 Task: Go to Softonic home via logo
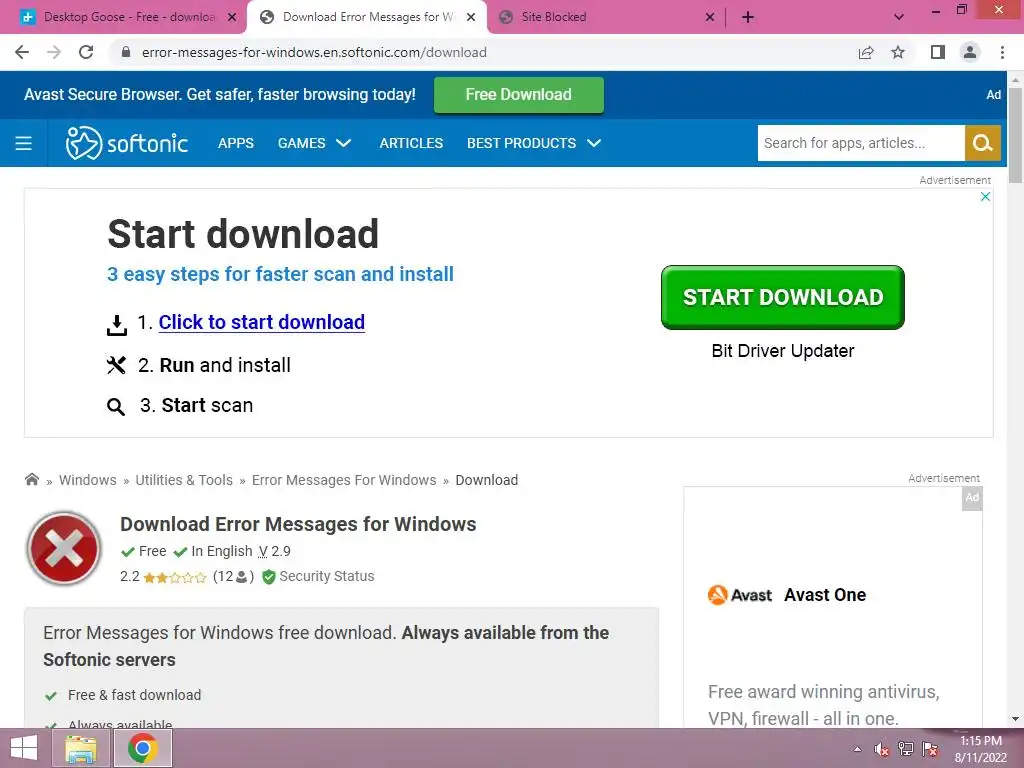(127, 143)
